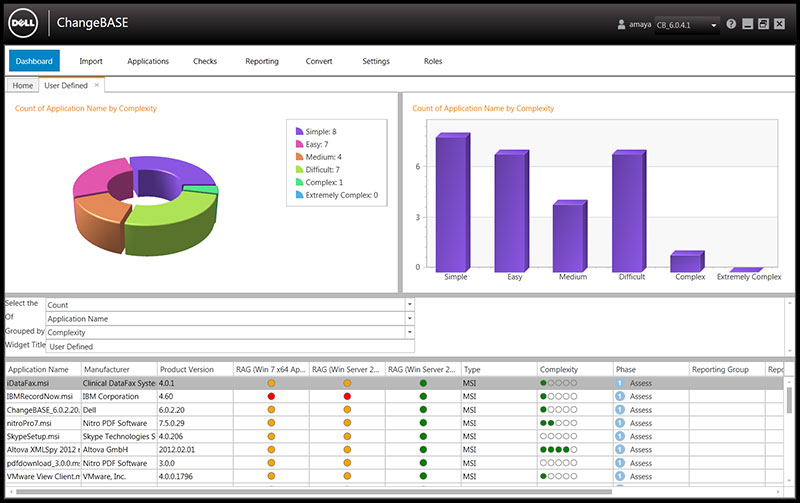Viewport: 800px width, 503px height.
Task: Click the Assess phase icon for SkypeSetup.msi
Action: (x=620, y=436)
